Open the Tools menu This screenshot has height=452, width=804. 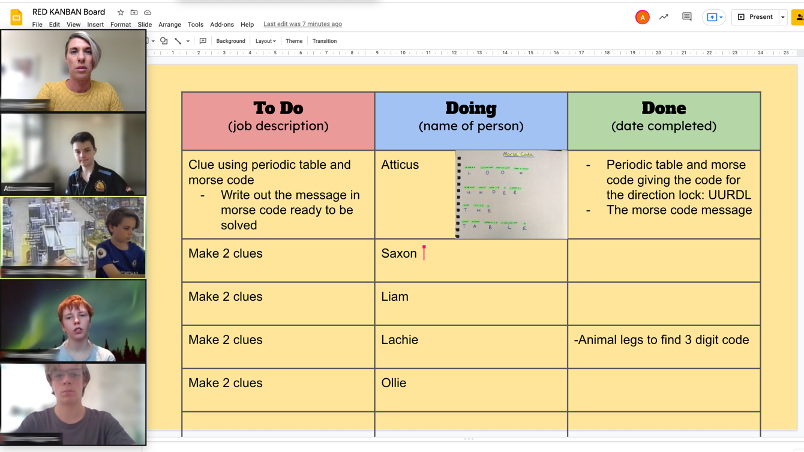(x=195, y=25)
